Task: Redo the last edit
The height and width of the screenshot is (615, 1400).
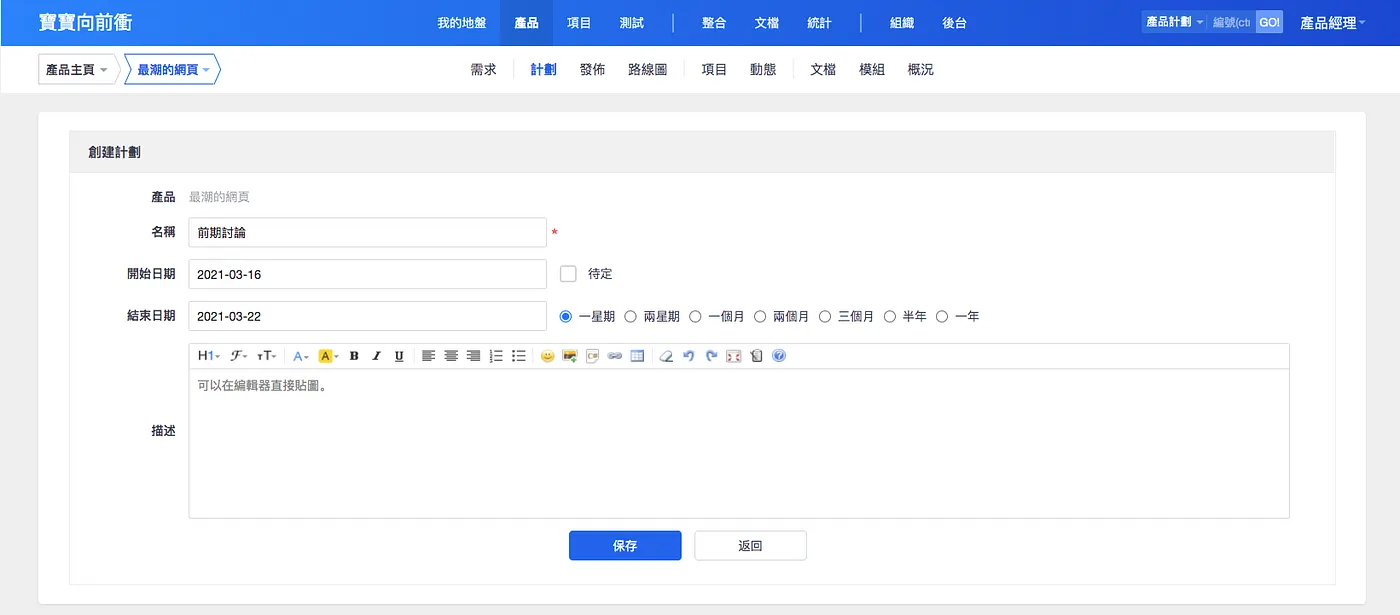Action: tap(711, 356)
